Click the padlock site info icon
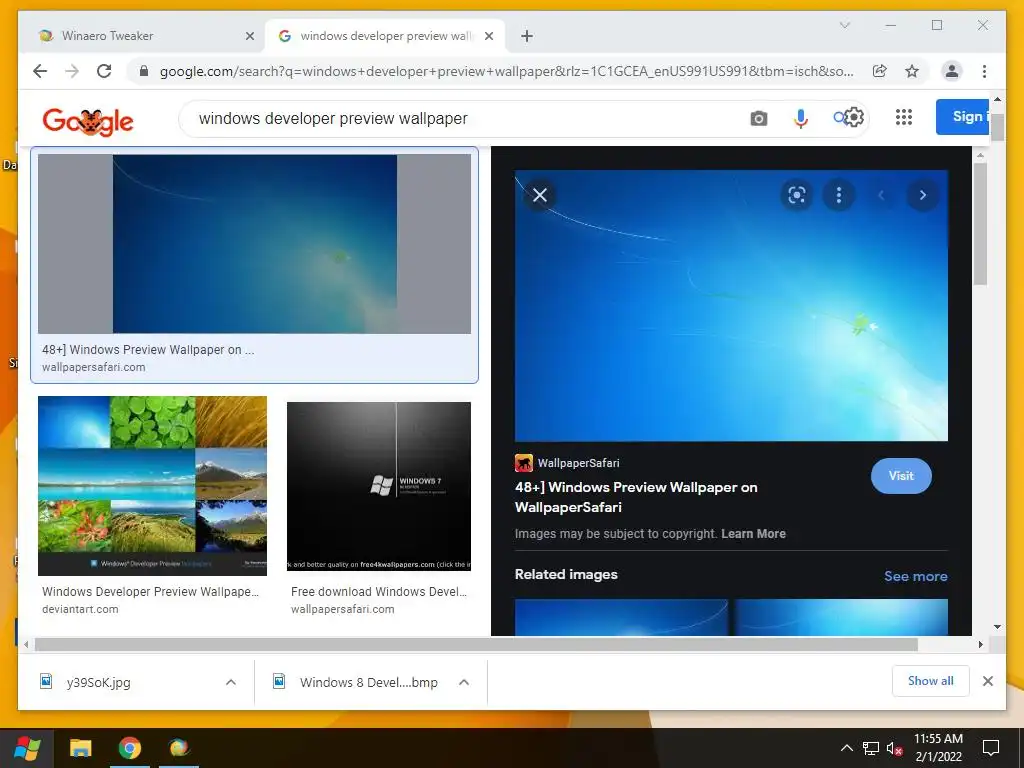This screenshot has height=768, width=1024. [144, 71]
